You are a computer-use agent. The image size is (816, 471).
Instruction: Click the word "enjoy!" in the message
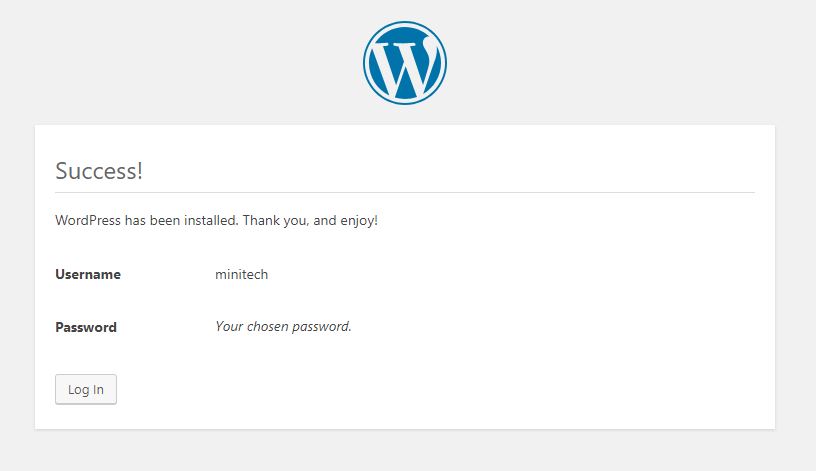coord(359,221)
